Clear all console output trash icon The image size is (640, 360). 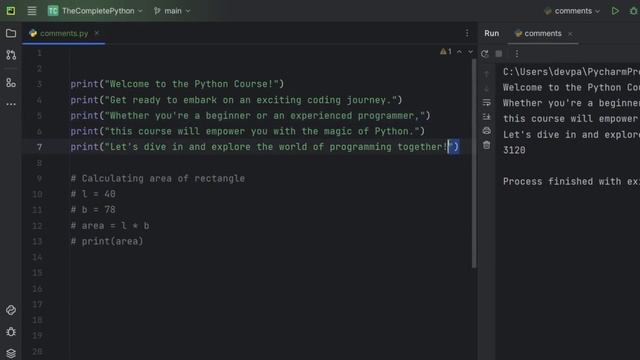tap(487, 145)
